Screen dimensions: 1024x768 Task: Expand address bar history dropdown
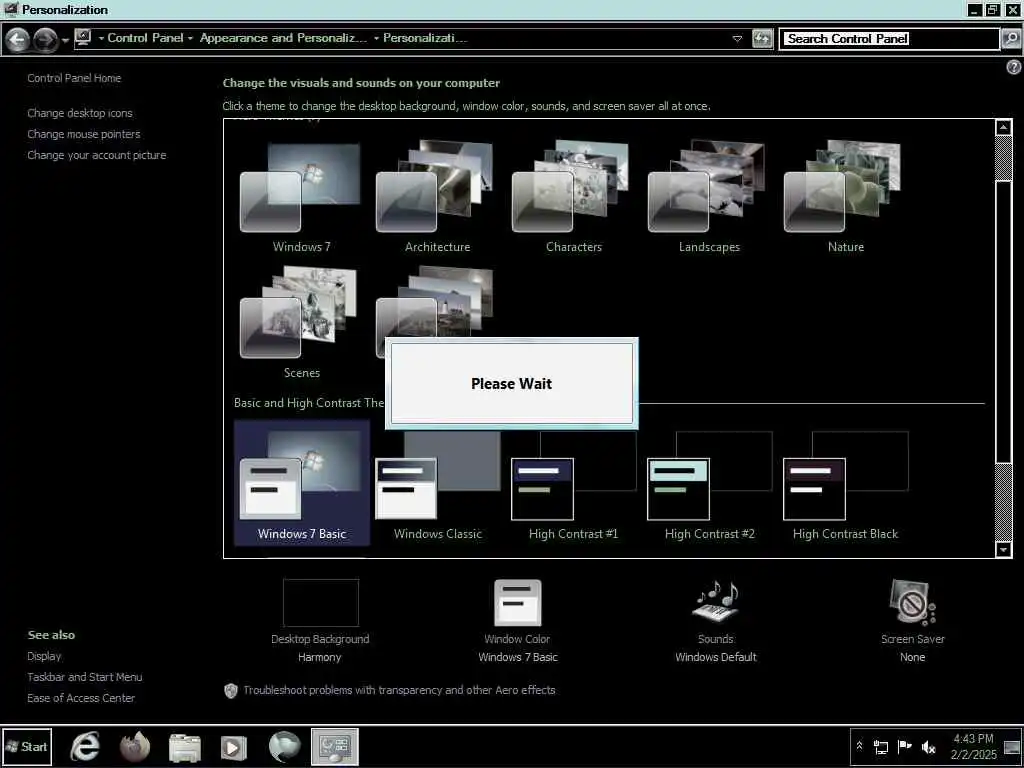737,39
